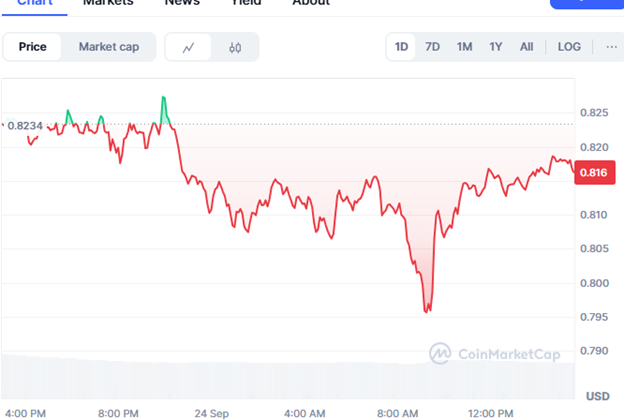Viewport: 624px width, 420px height.
Task: Set chart range to 1Y
Action: coord(496,47)
